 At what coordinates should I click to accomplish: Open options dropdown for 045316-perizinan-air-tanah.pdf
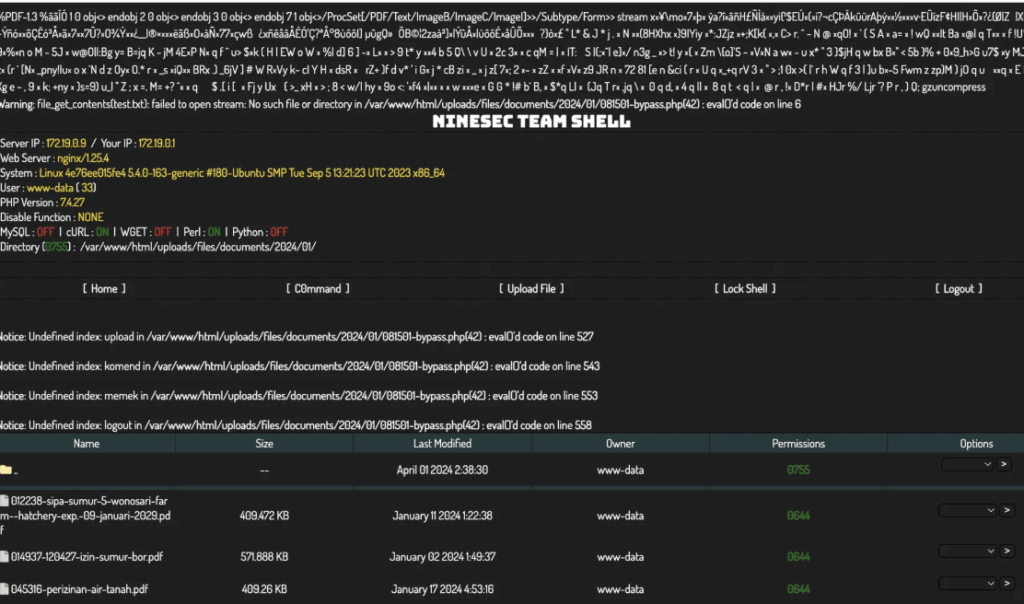click(967, 583)
